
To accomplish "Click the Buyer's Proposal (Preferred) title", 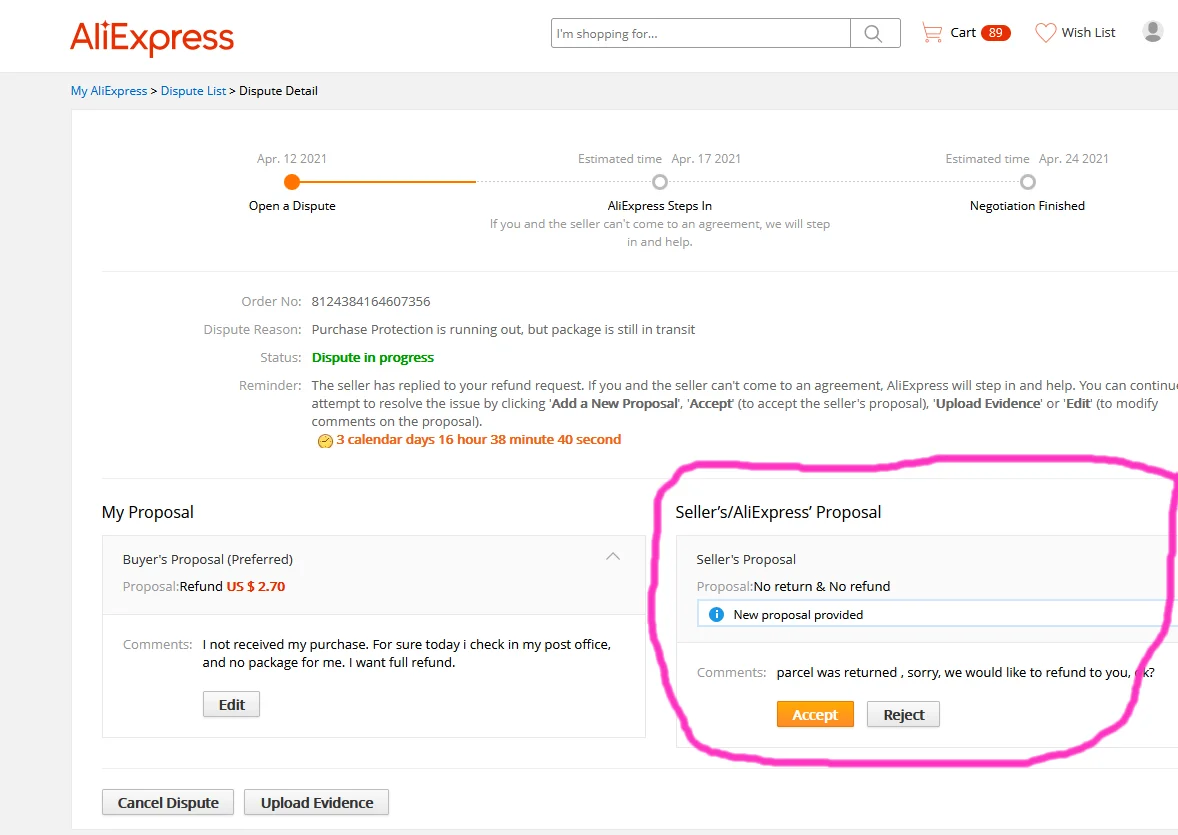I will [208, 559].
